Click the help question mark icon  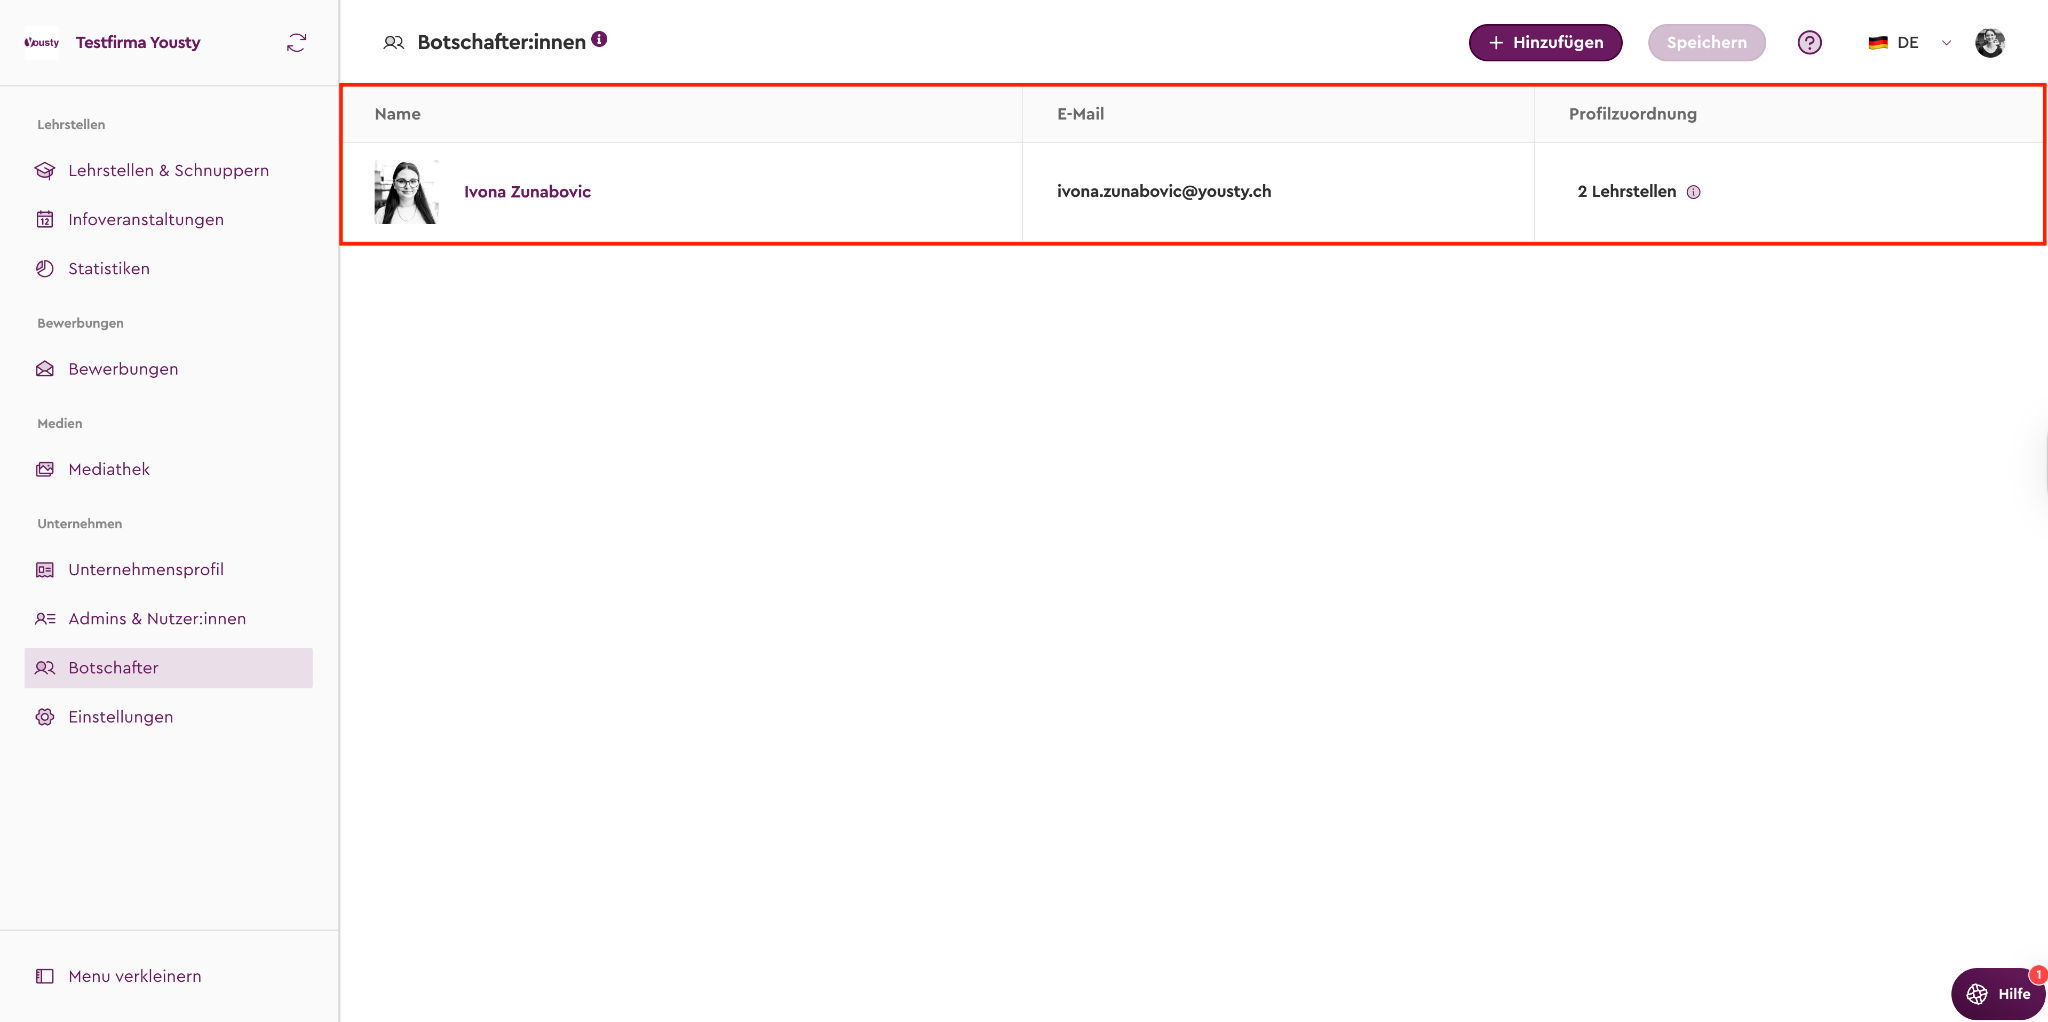click(x=1809, y=43)
